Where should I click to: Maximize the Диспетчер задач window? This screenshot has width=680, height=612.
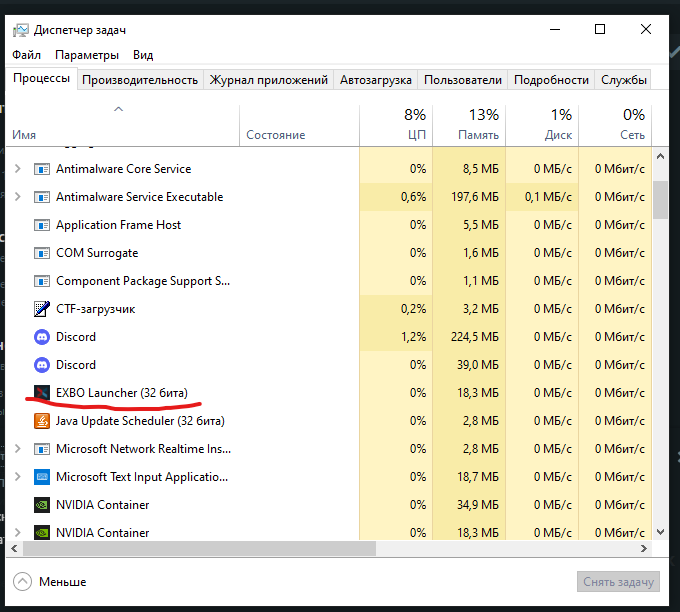pyautogui.click(x=600, y=29)
